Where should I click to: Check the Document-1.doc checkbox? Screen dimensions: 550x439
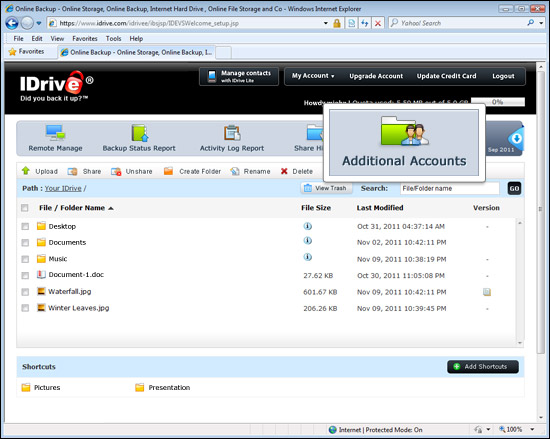[25, 276]
